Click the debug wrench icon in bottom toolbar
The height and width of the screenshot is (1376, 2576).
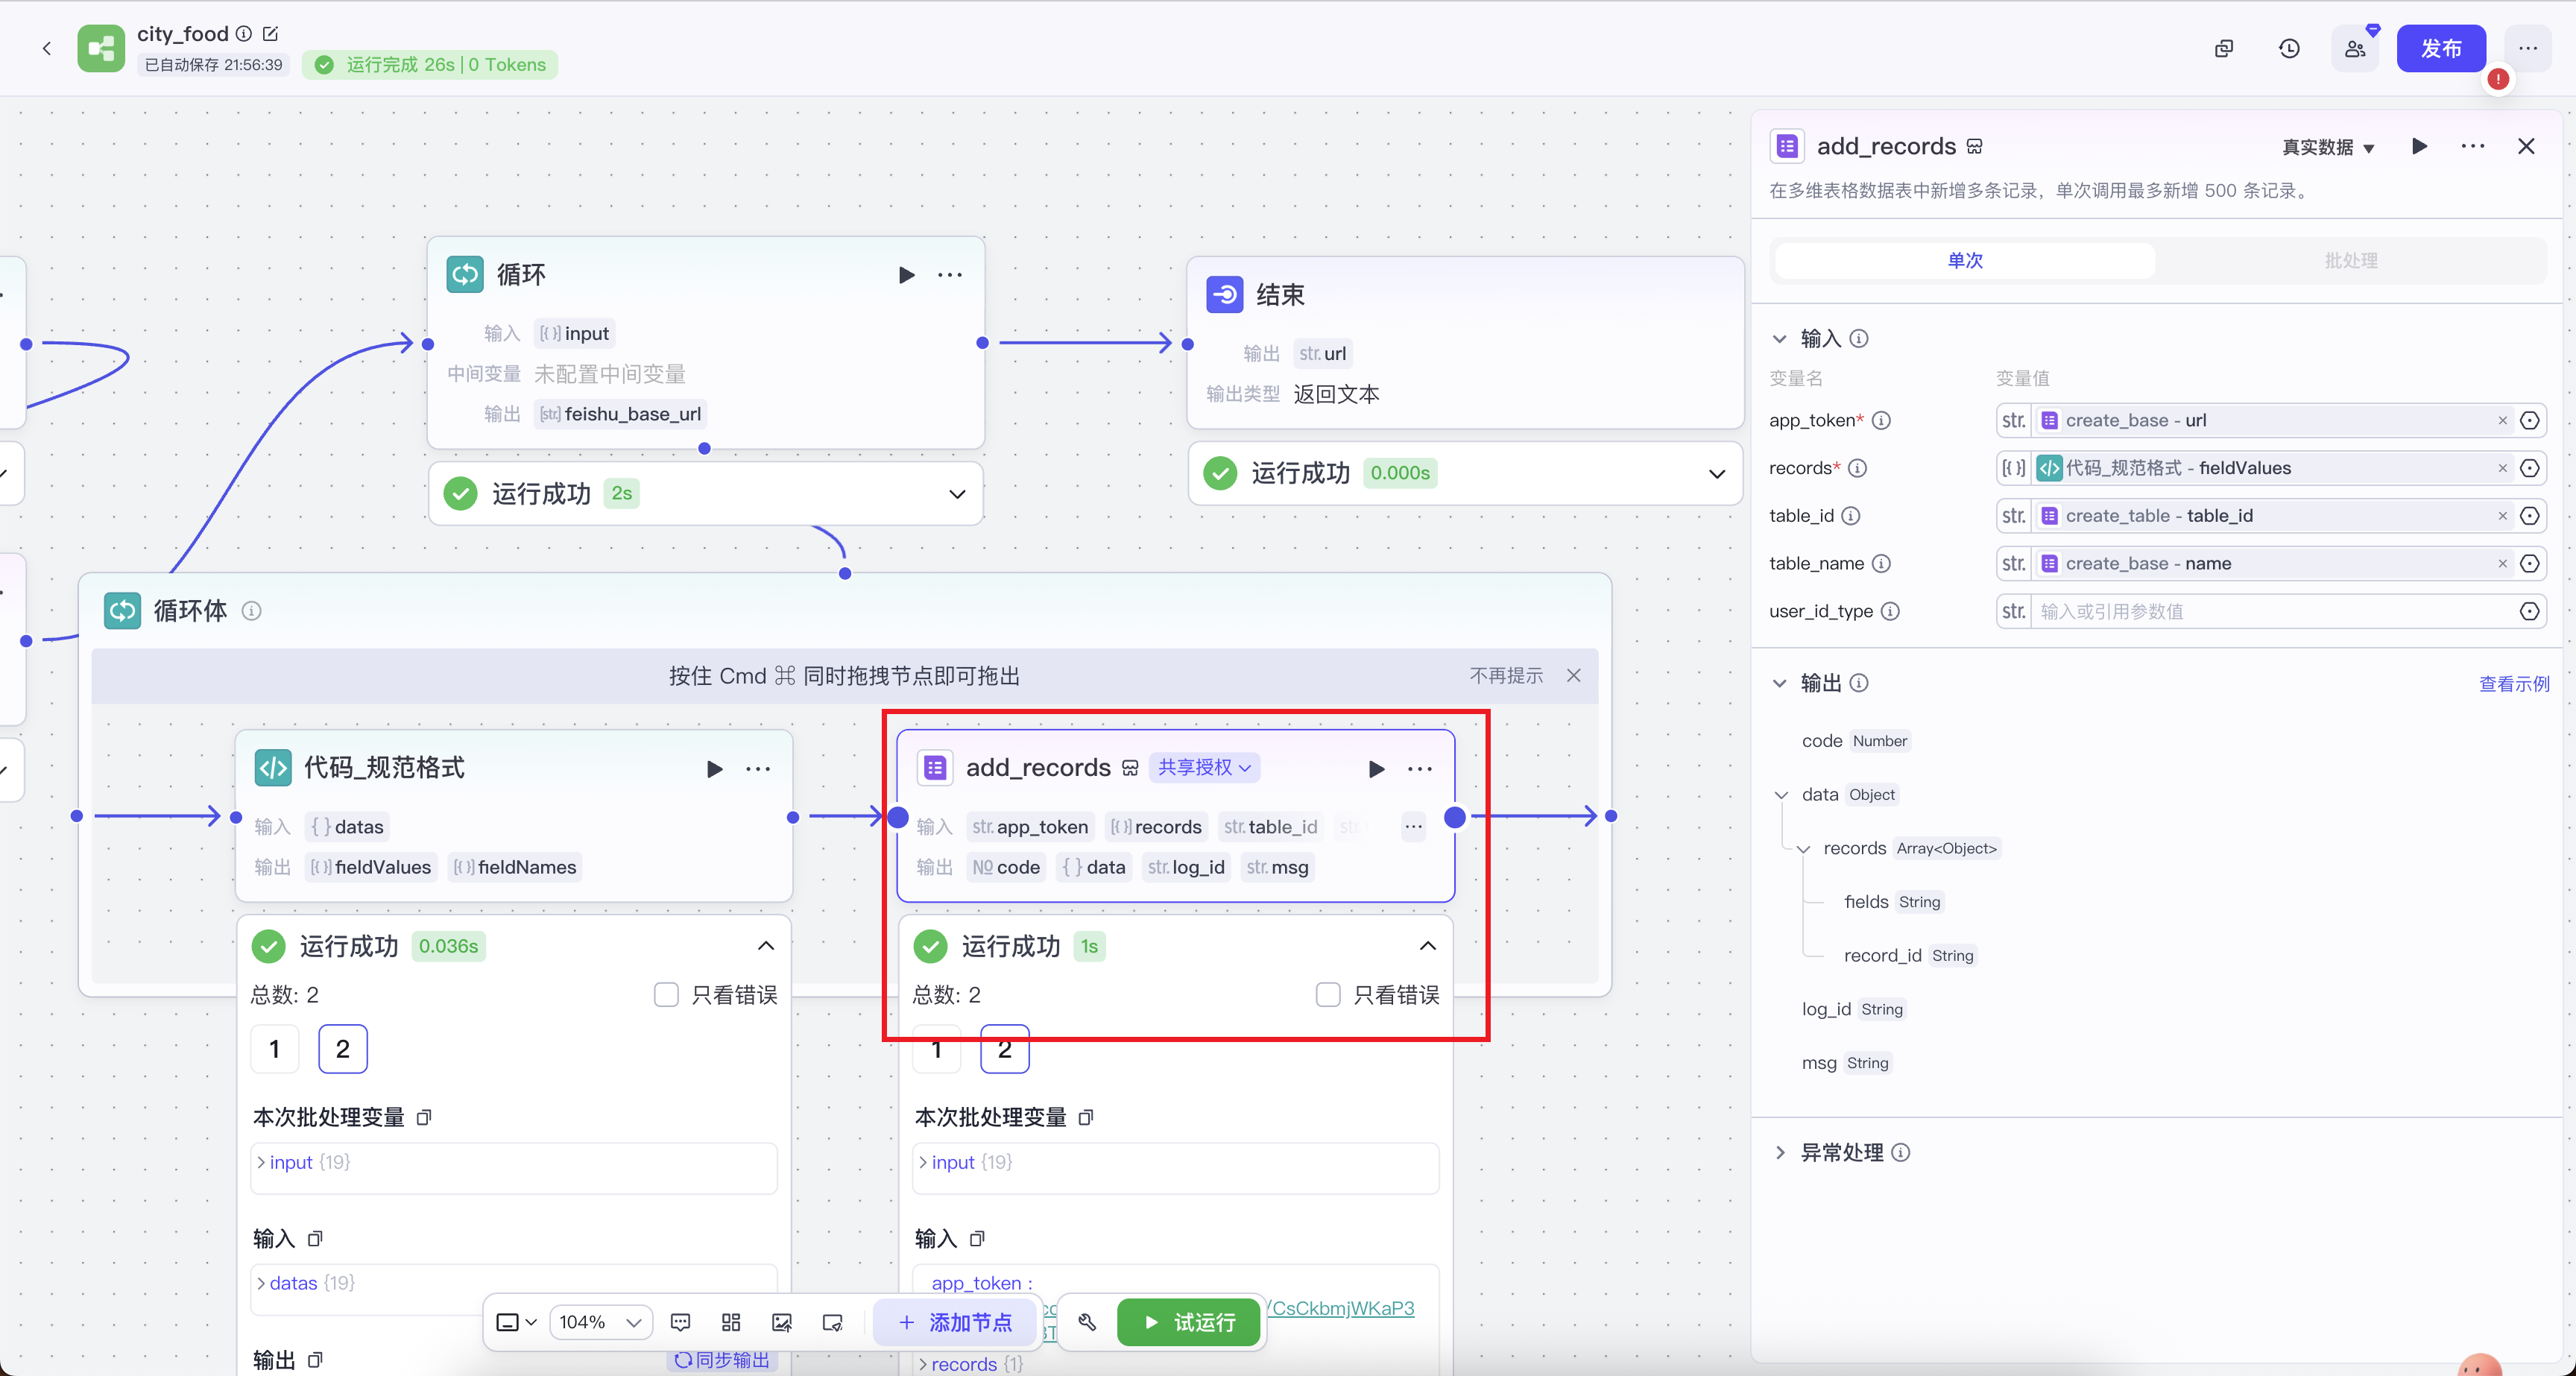point(1087,1322)
